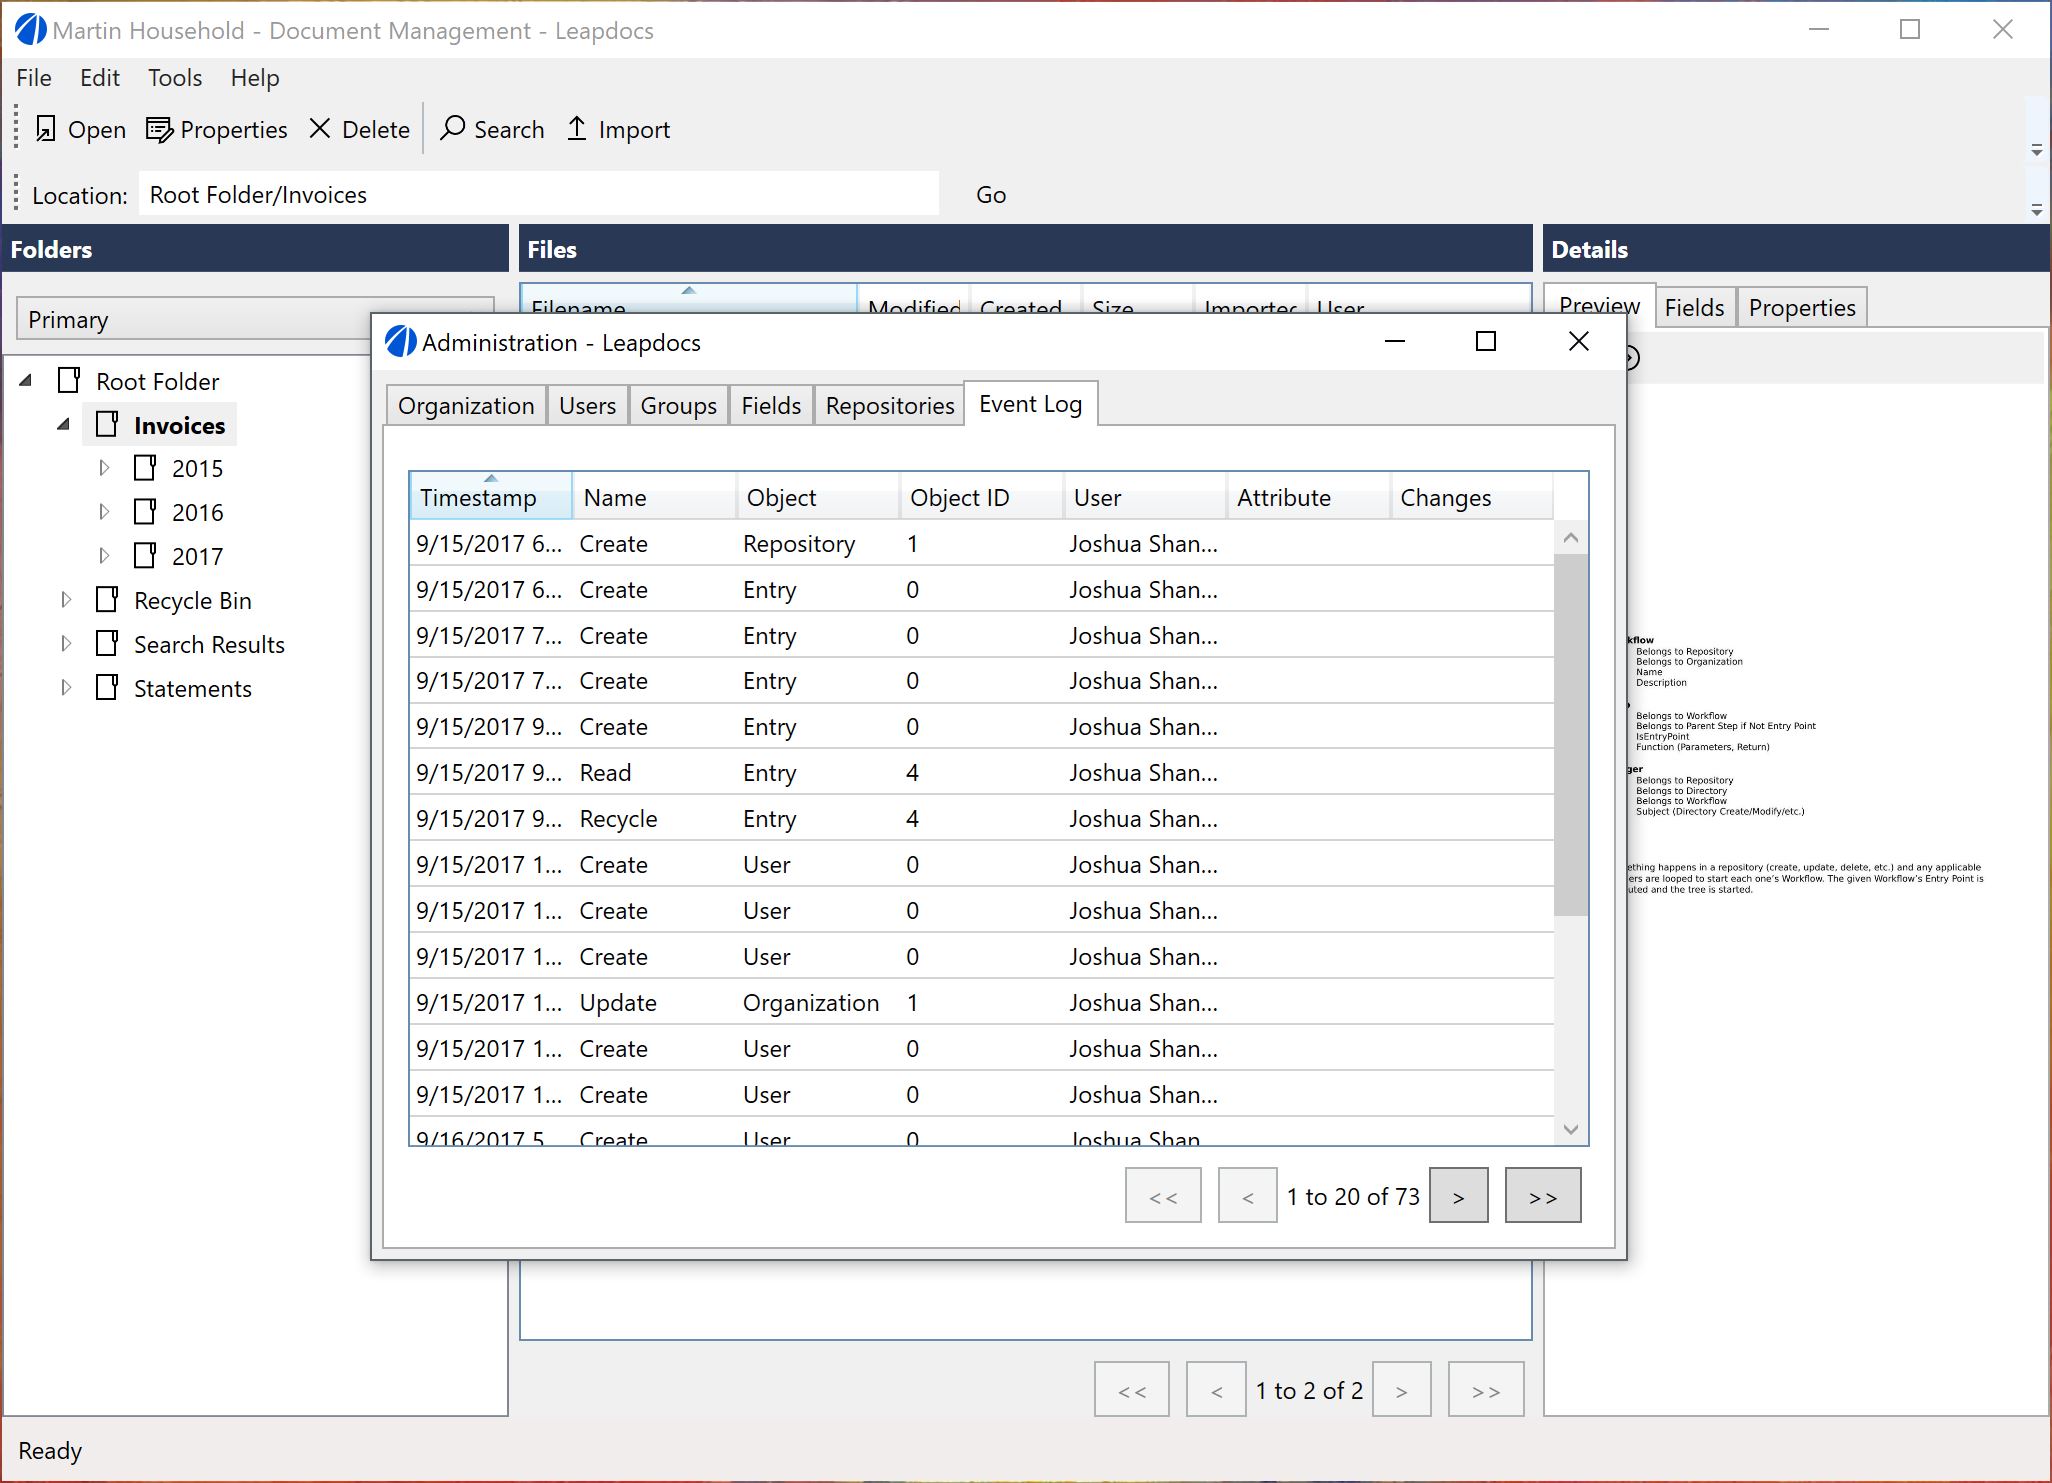This screenshot has width=2052, height=1483.
Task: Click the toolbar overflow arrow beside Location bar
Action: coord(2036,210)
